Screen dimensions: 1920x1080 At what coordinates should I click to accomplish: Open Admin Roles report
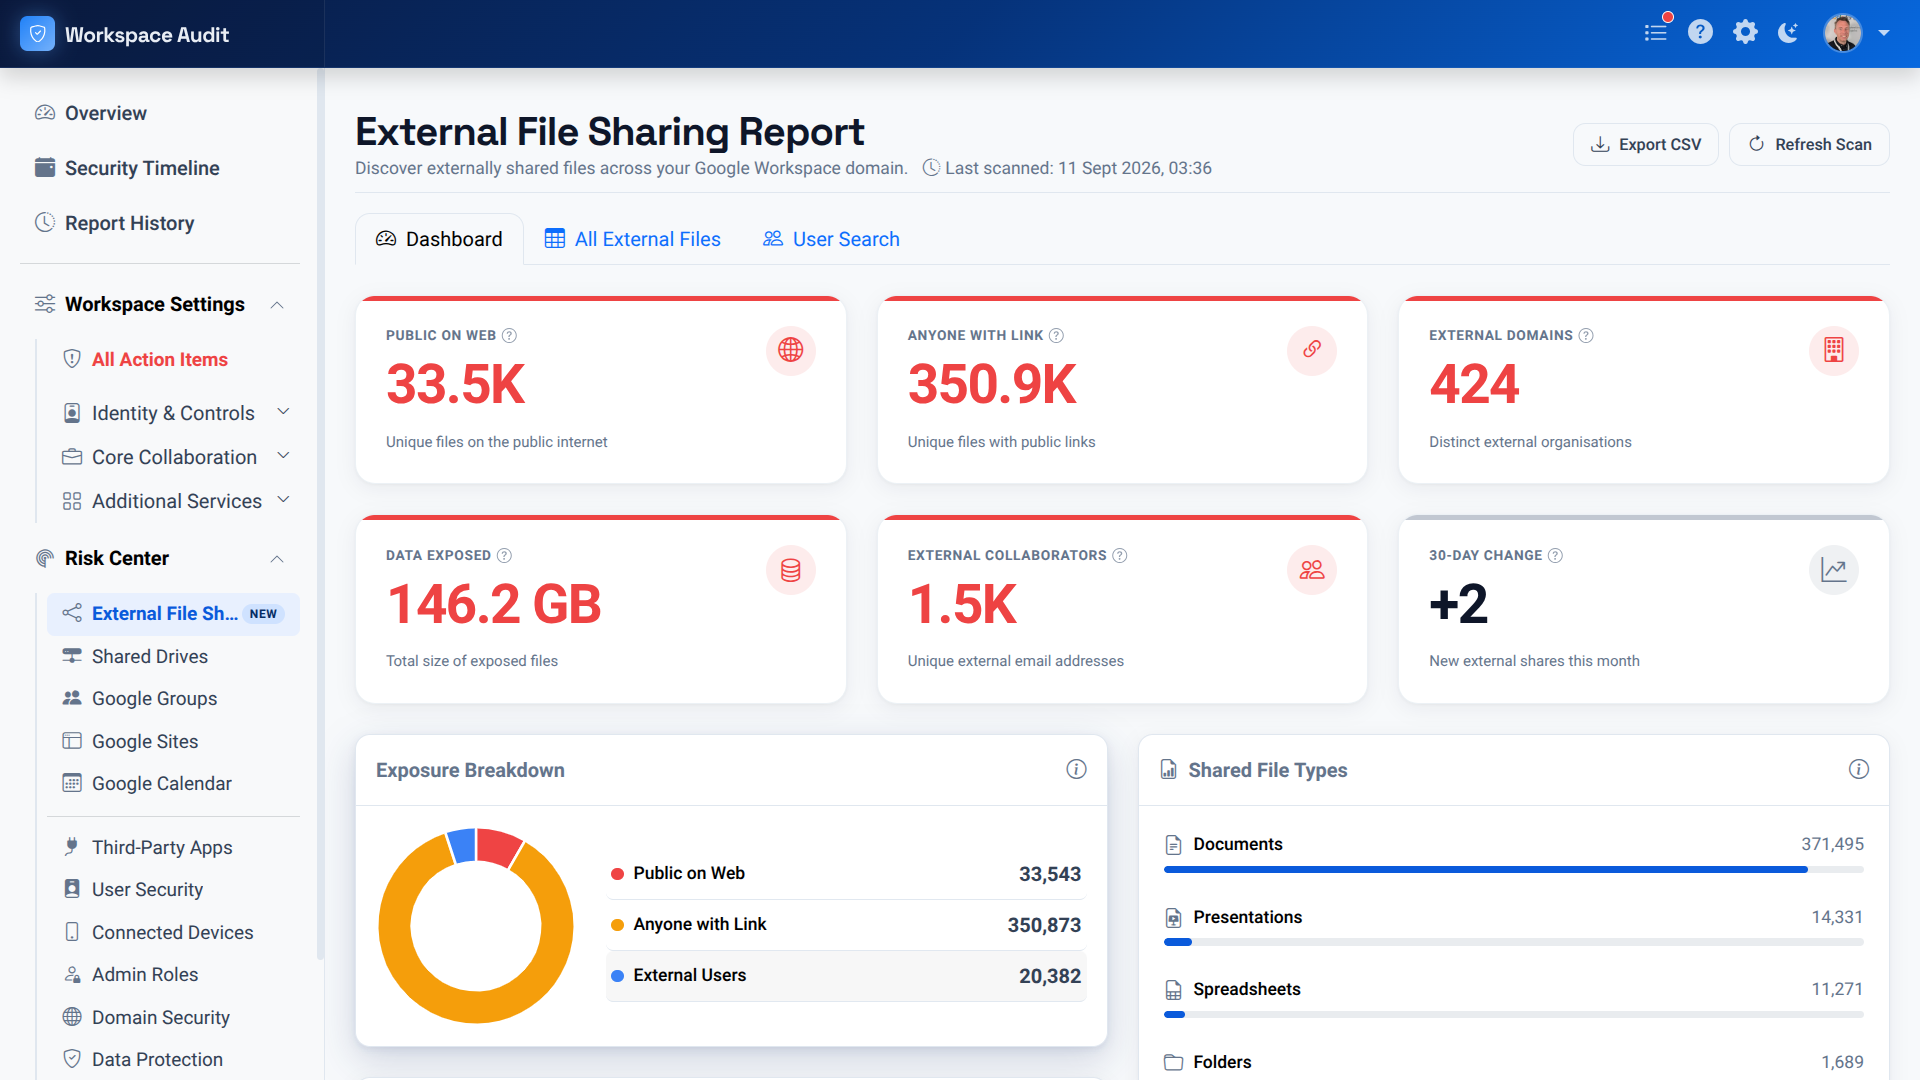[145, 974]
